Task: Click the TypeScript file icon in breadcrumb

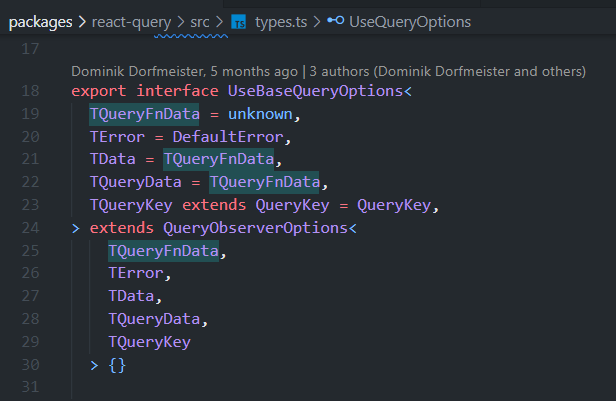Action: tap(238, 22)
